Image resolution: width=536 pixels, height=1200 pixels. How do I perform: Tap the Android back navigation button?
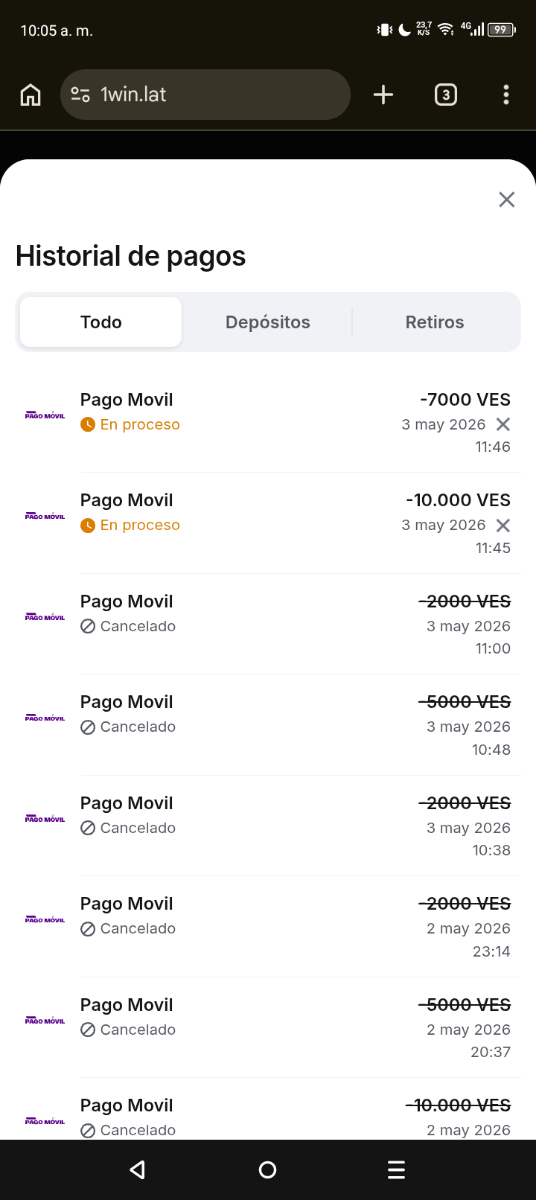[137, 1170]
